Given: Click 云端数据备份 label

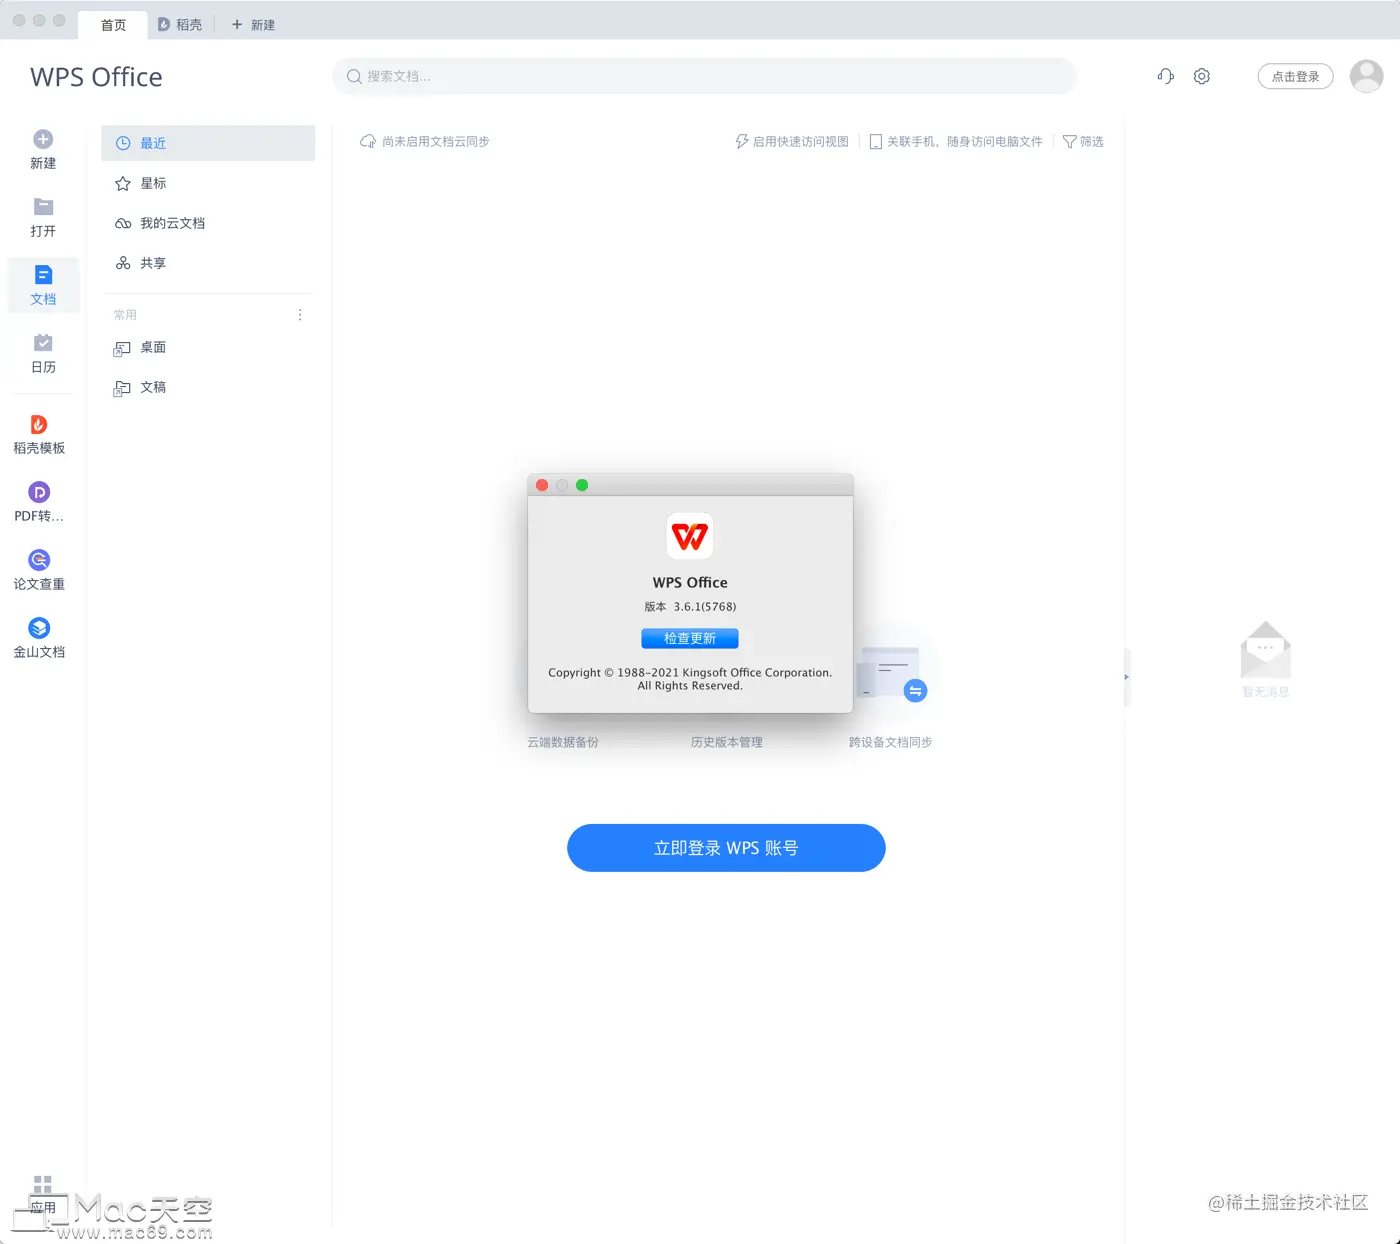Looking at the screenshot, I should click(x=563, y=742).
